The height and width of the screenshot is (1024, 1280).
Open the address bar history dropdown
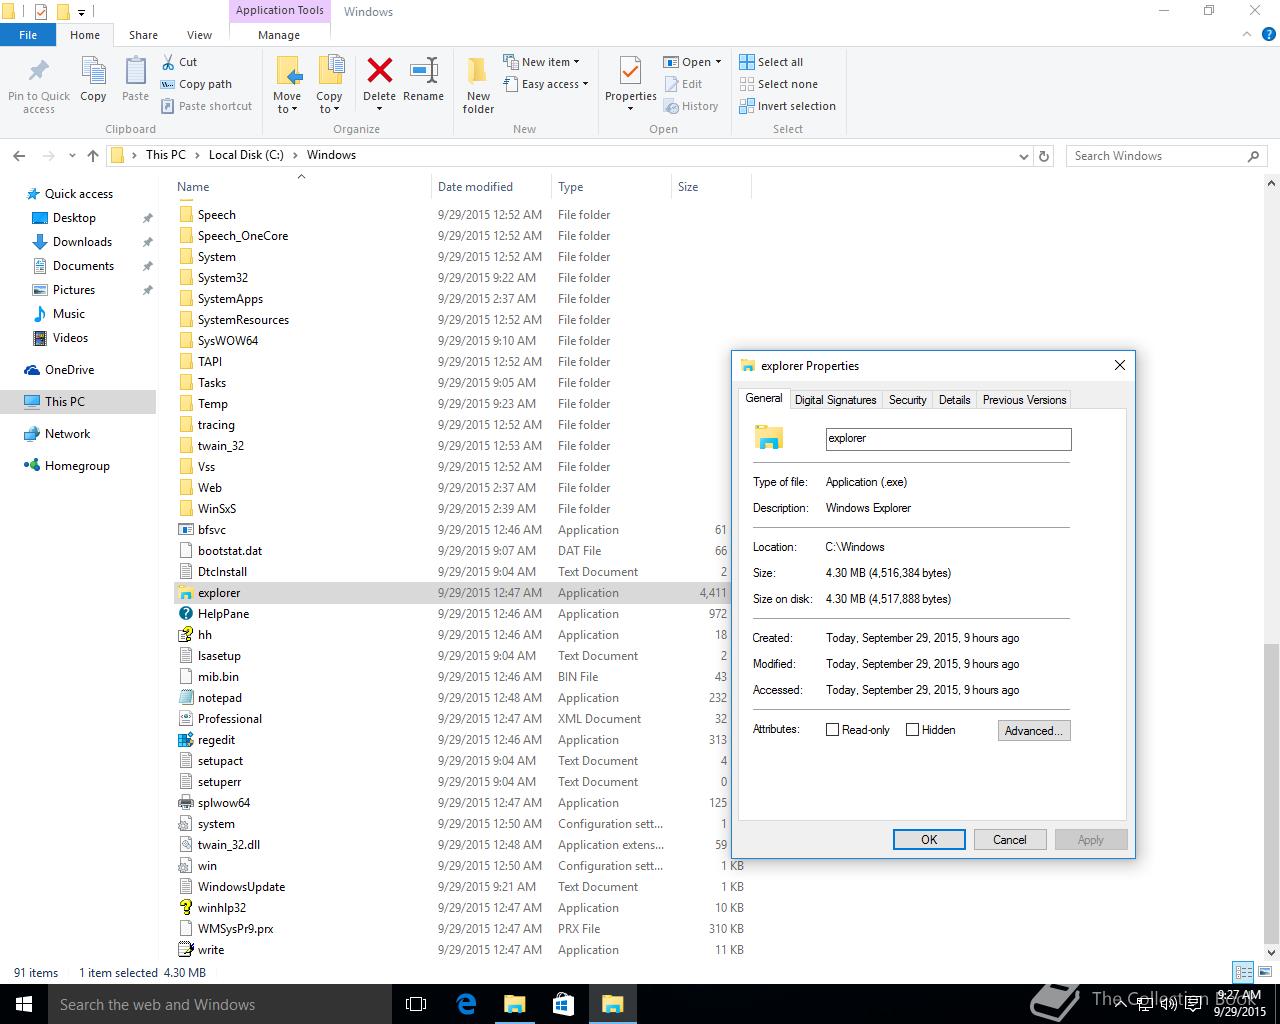tap(1023, 156)
